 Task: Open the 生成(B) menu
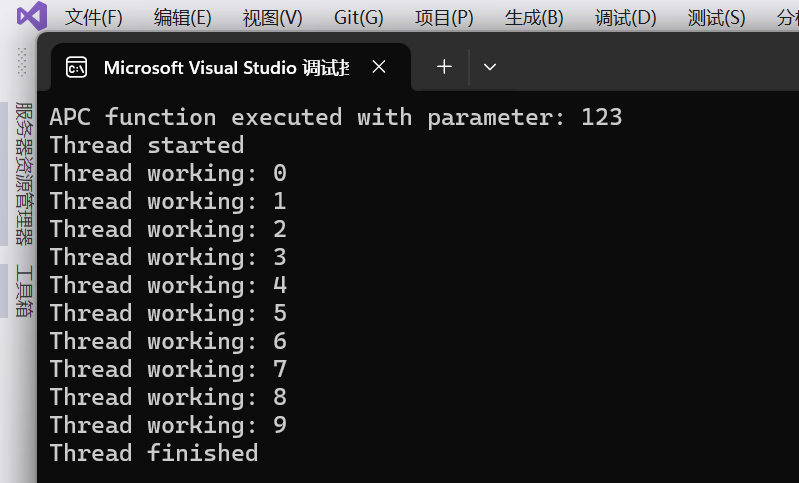(534, 17)
